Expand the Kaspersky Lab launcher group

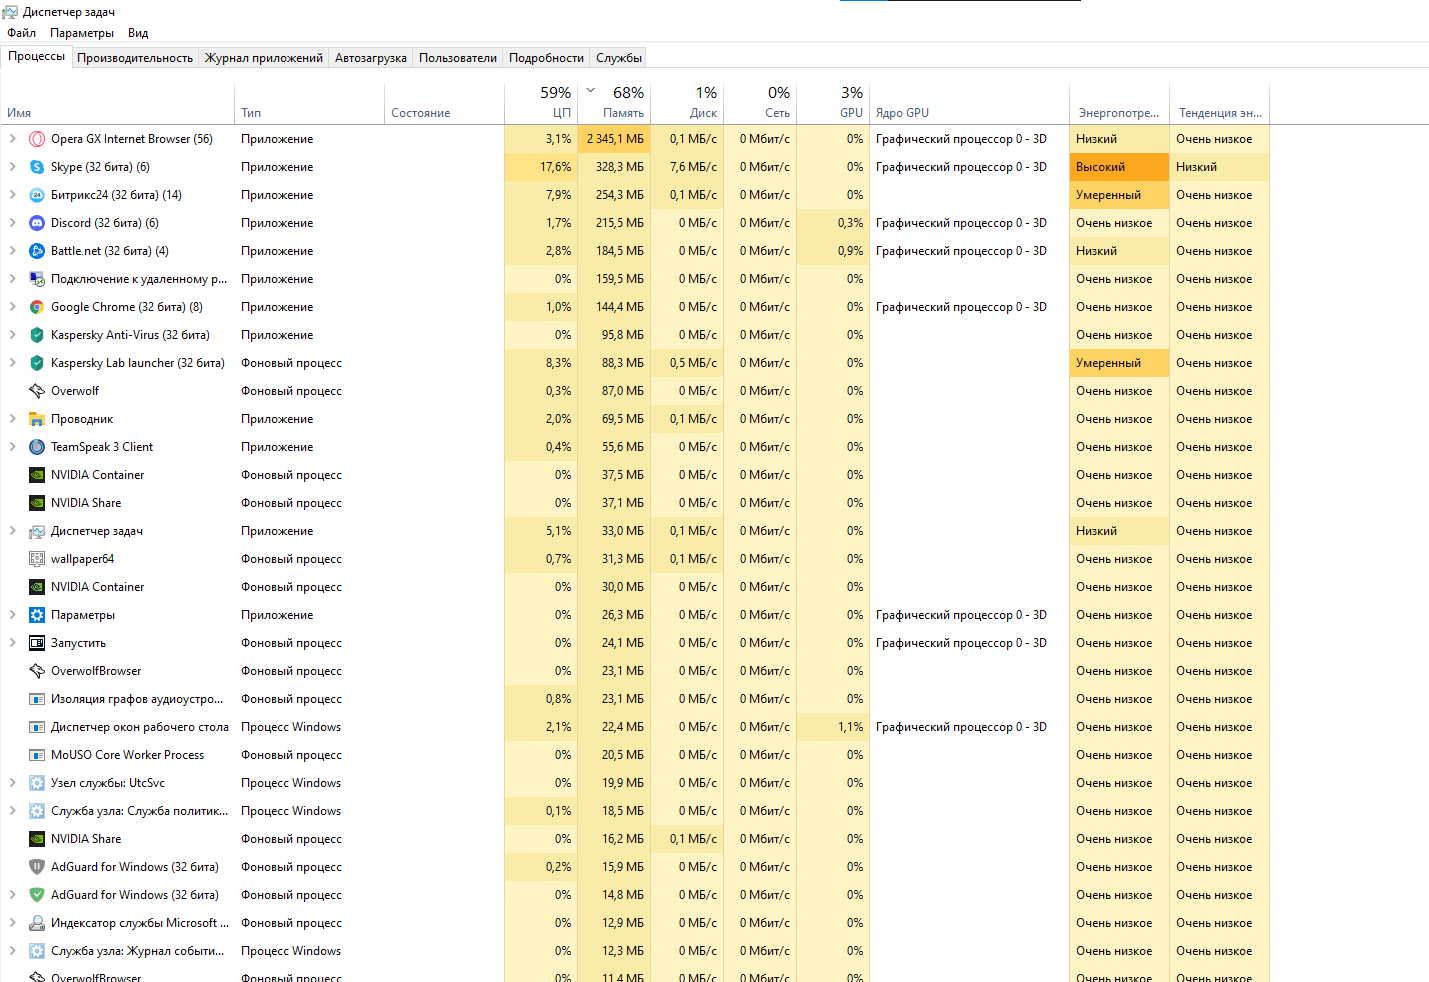pos(12,363)
